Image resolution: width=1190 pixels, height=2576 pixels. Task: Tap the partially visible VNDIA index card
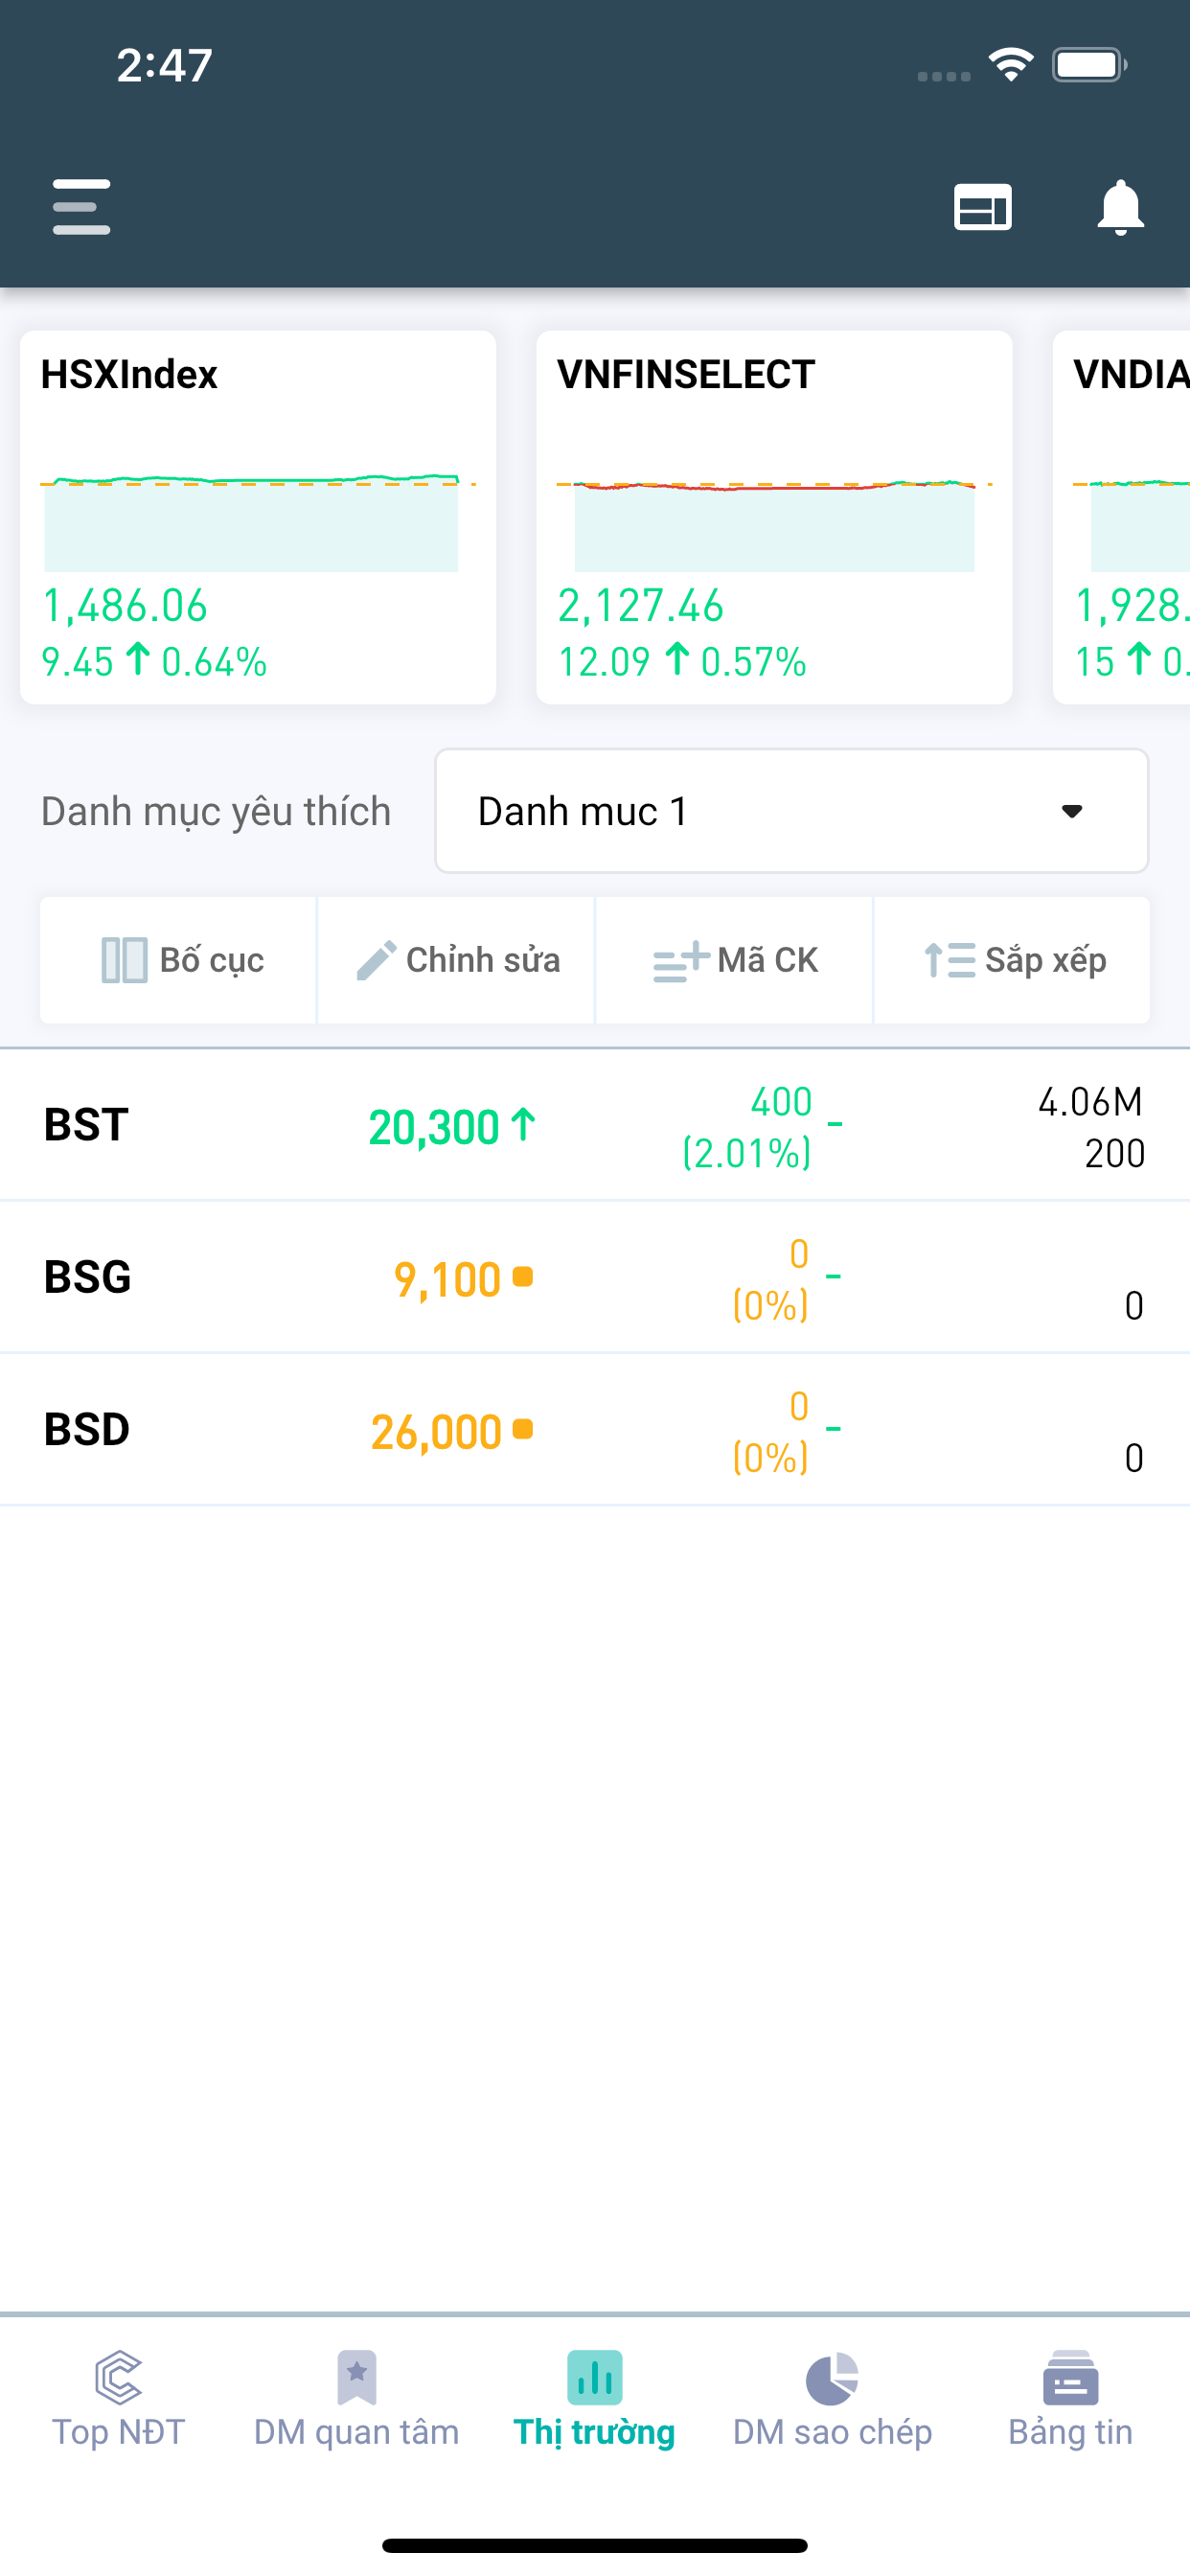[x=1125, y=517]
